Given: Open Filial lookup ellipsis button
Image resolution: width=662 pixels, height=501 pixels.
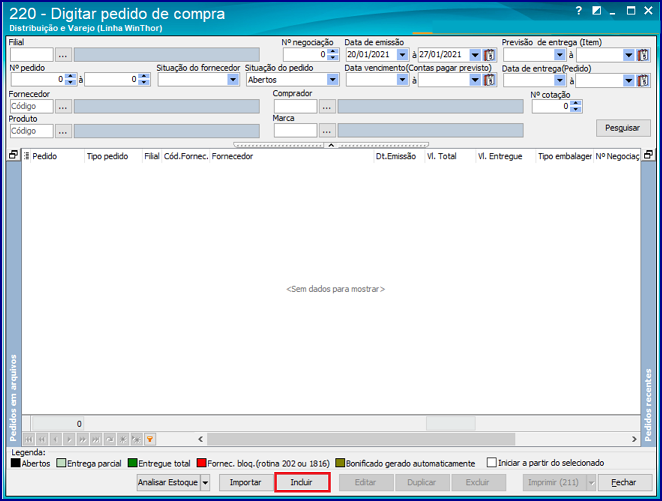Looking at the screenshot, I should (63, 55).
